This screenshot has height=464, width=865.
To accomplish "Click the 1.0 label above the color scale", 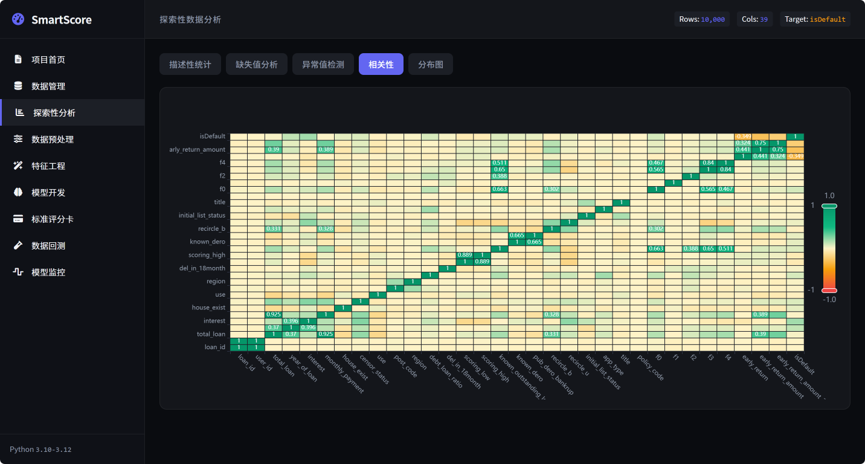I will point(829,195).
